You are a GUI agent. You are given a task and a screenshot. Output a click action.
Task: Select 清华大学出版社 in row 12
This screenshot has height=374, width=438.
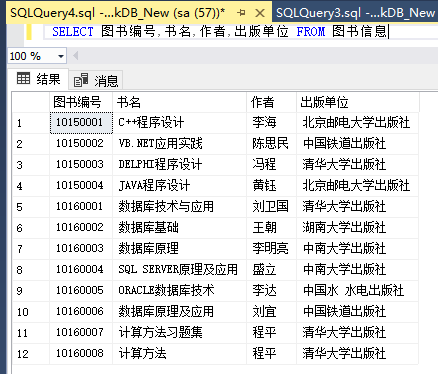click(x=358, y=354)
